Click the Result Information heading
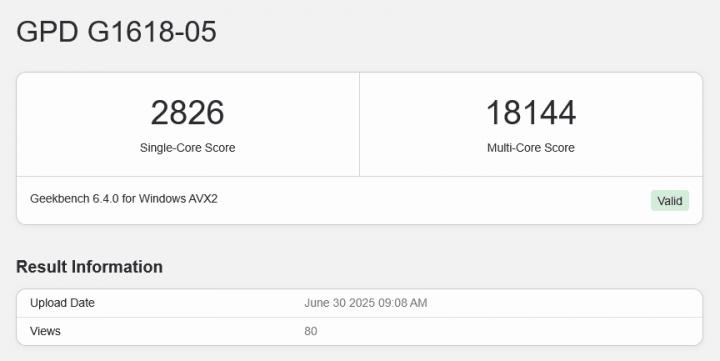 pyautogui.click(x=90, y=267)
